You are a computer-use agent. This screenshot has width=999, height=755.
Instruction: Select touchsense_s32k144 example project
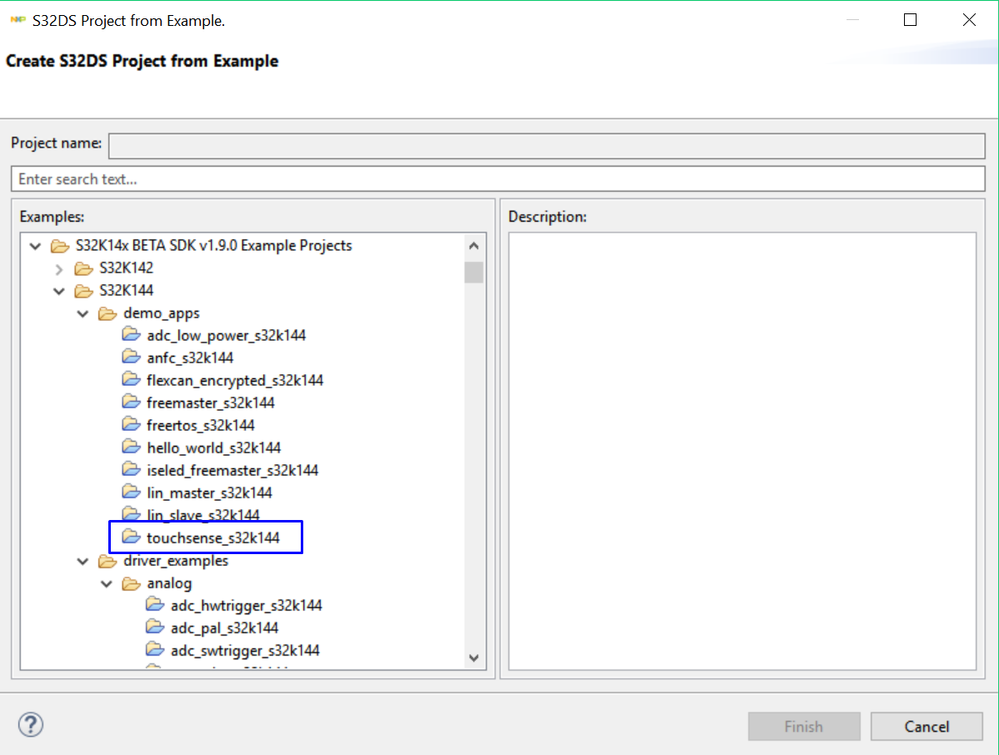pyautogui.click(x=213, y=538)
